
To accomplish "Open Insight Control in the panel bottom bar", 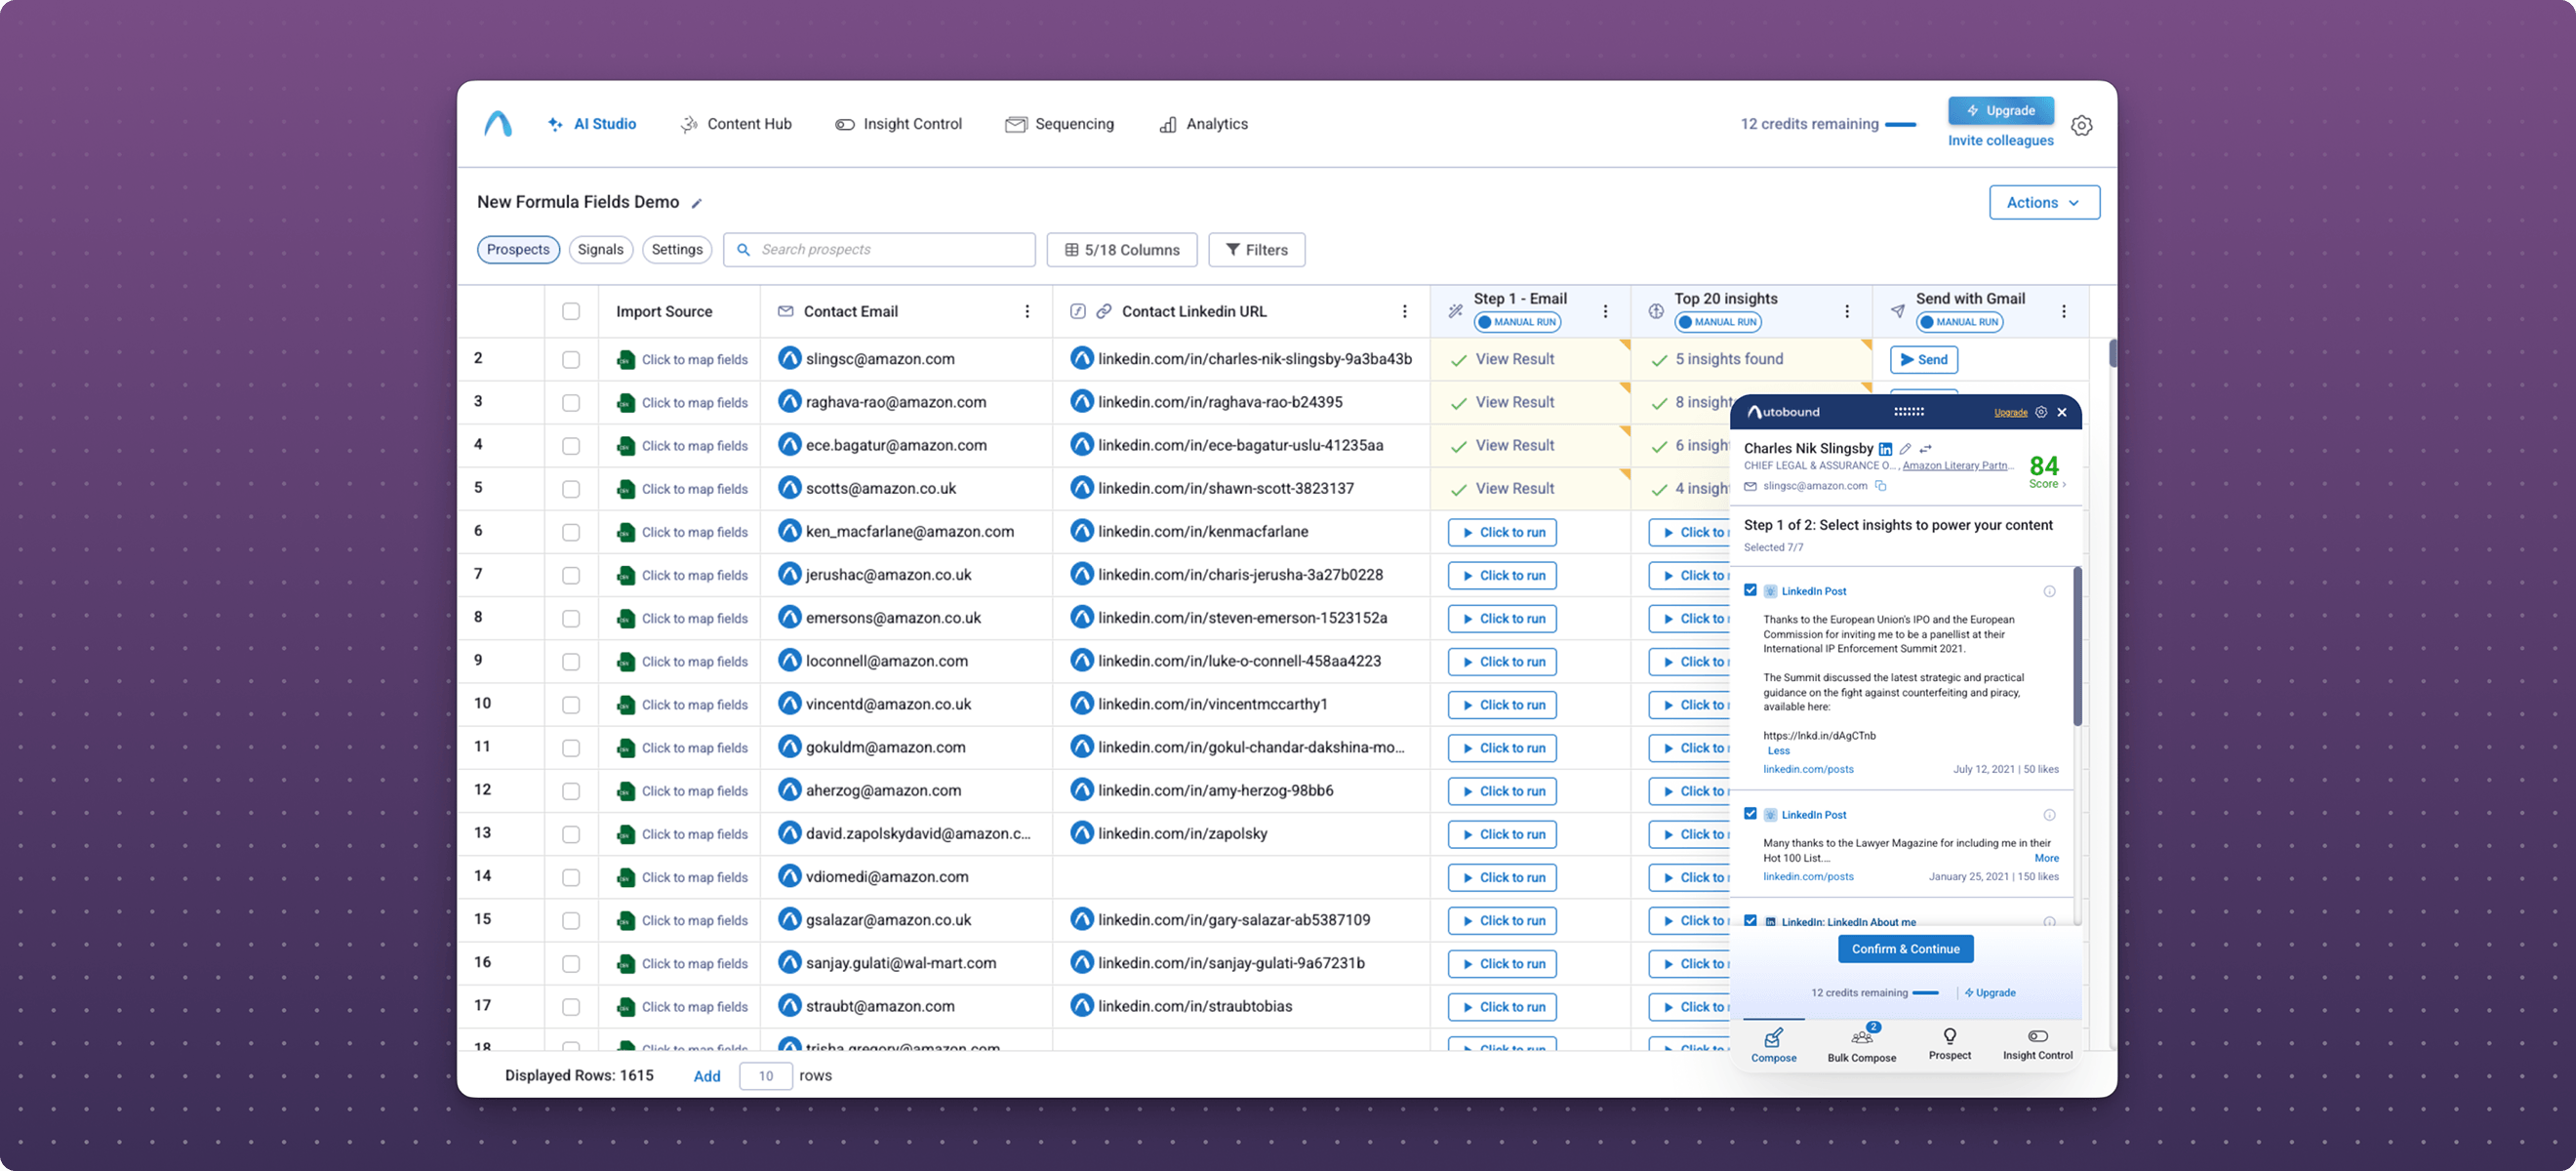I will pos(2037,1044).
